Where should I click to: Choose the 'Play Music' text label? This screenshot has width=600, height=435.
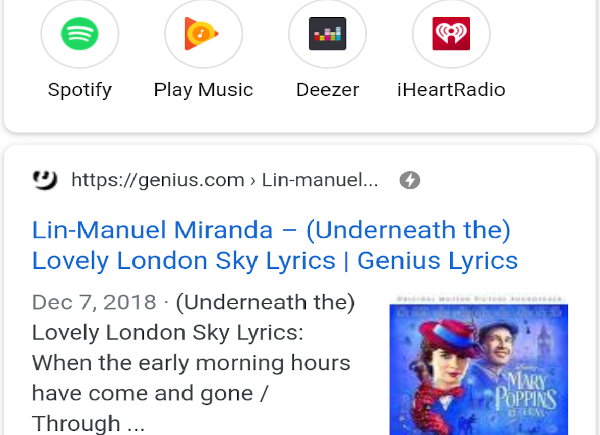(x=203, y=91)
